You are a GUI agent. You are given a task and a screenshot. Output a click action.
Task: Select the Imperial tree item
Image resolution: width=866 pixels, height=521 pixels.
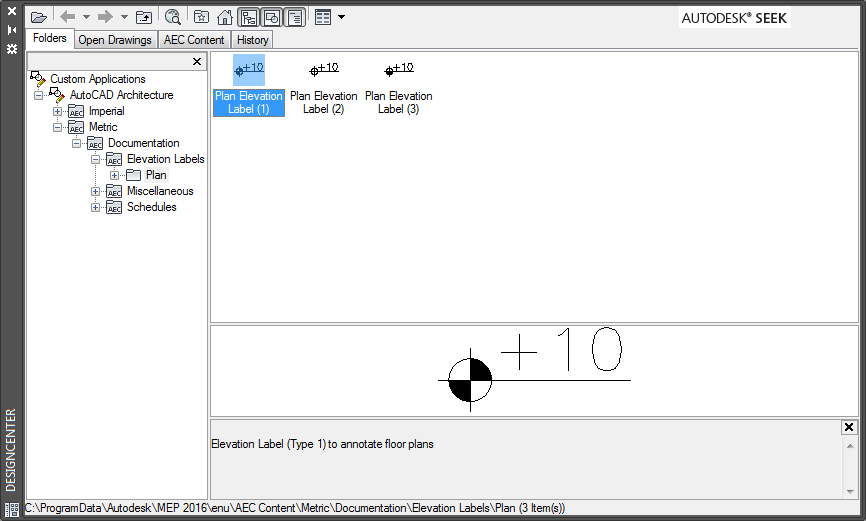click(107, 111)
